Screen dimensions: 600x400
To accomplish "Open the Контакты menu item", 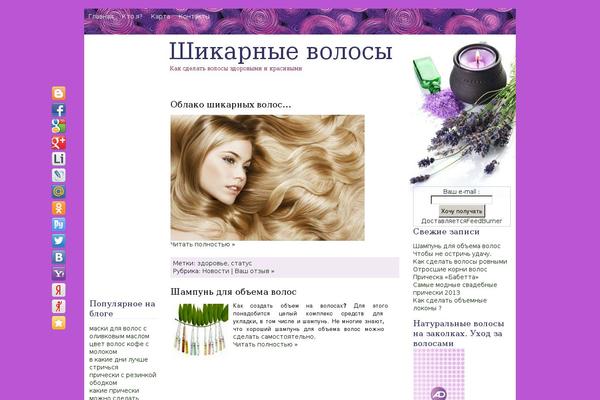I will pyautogui.click(x=194, y=17).
